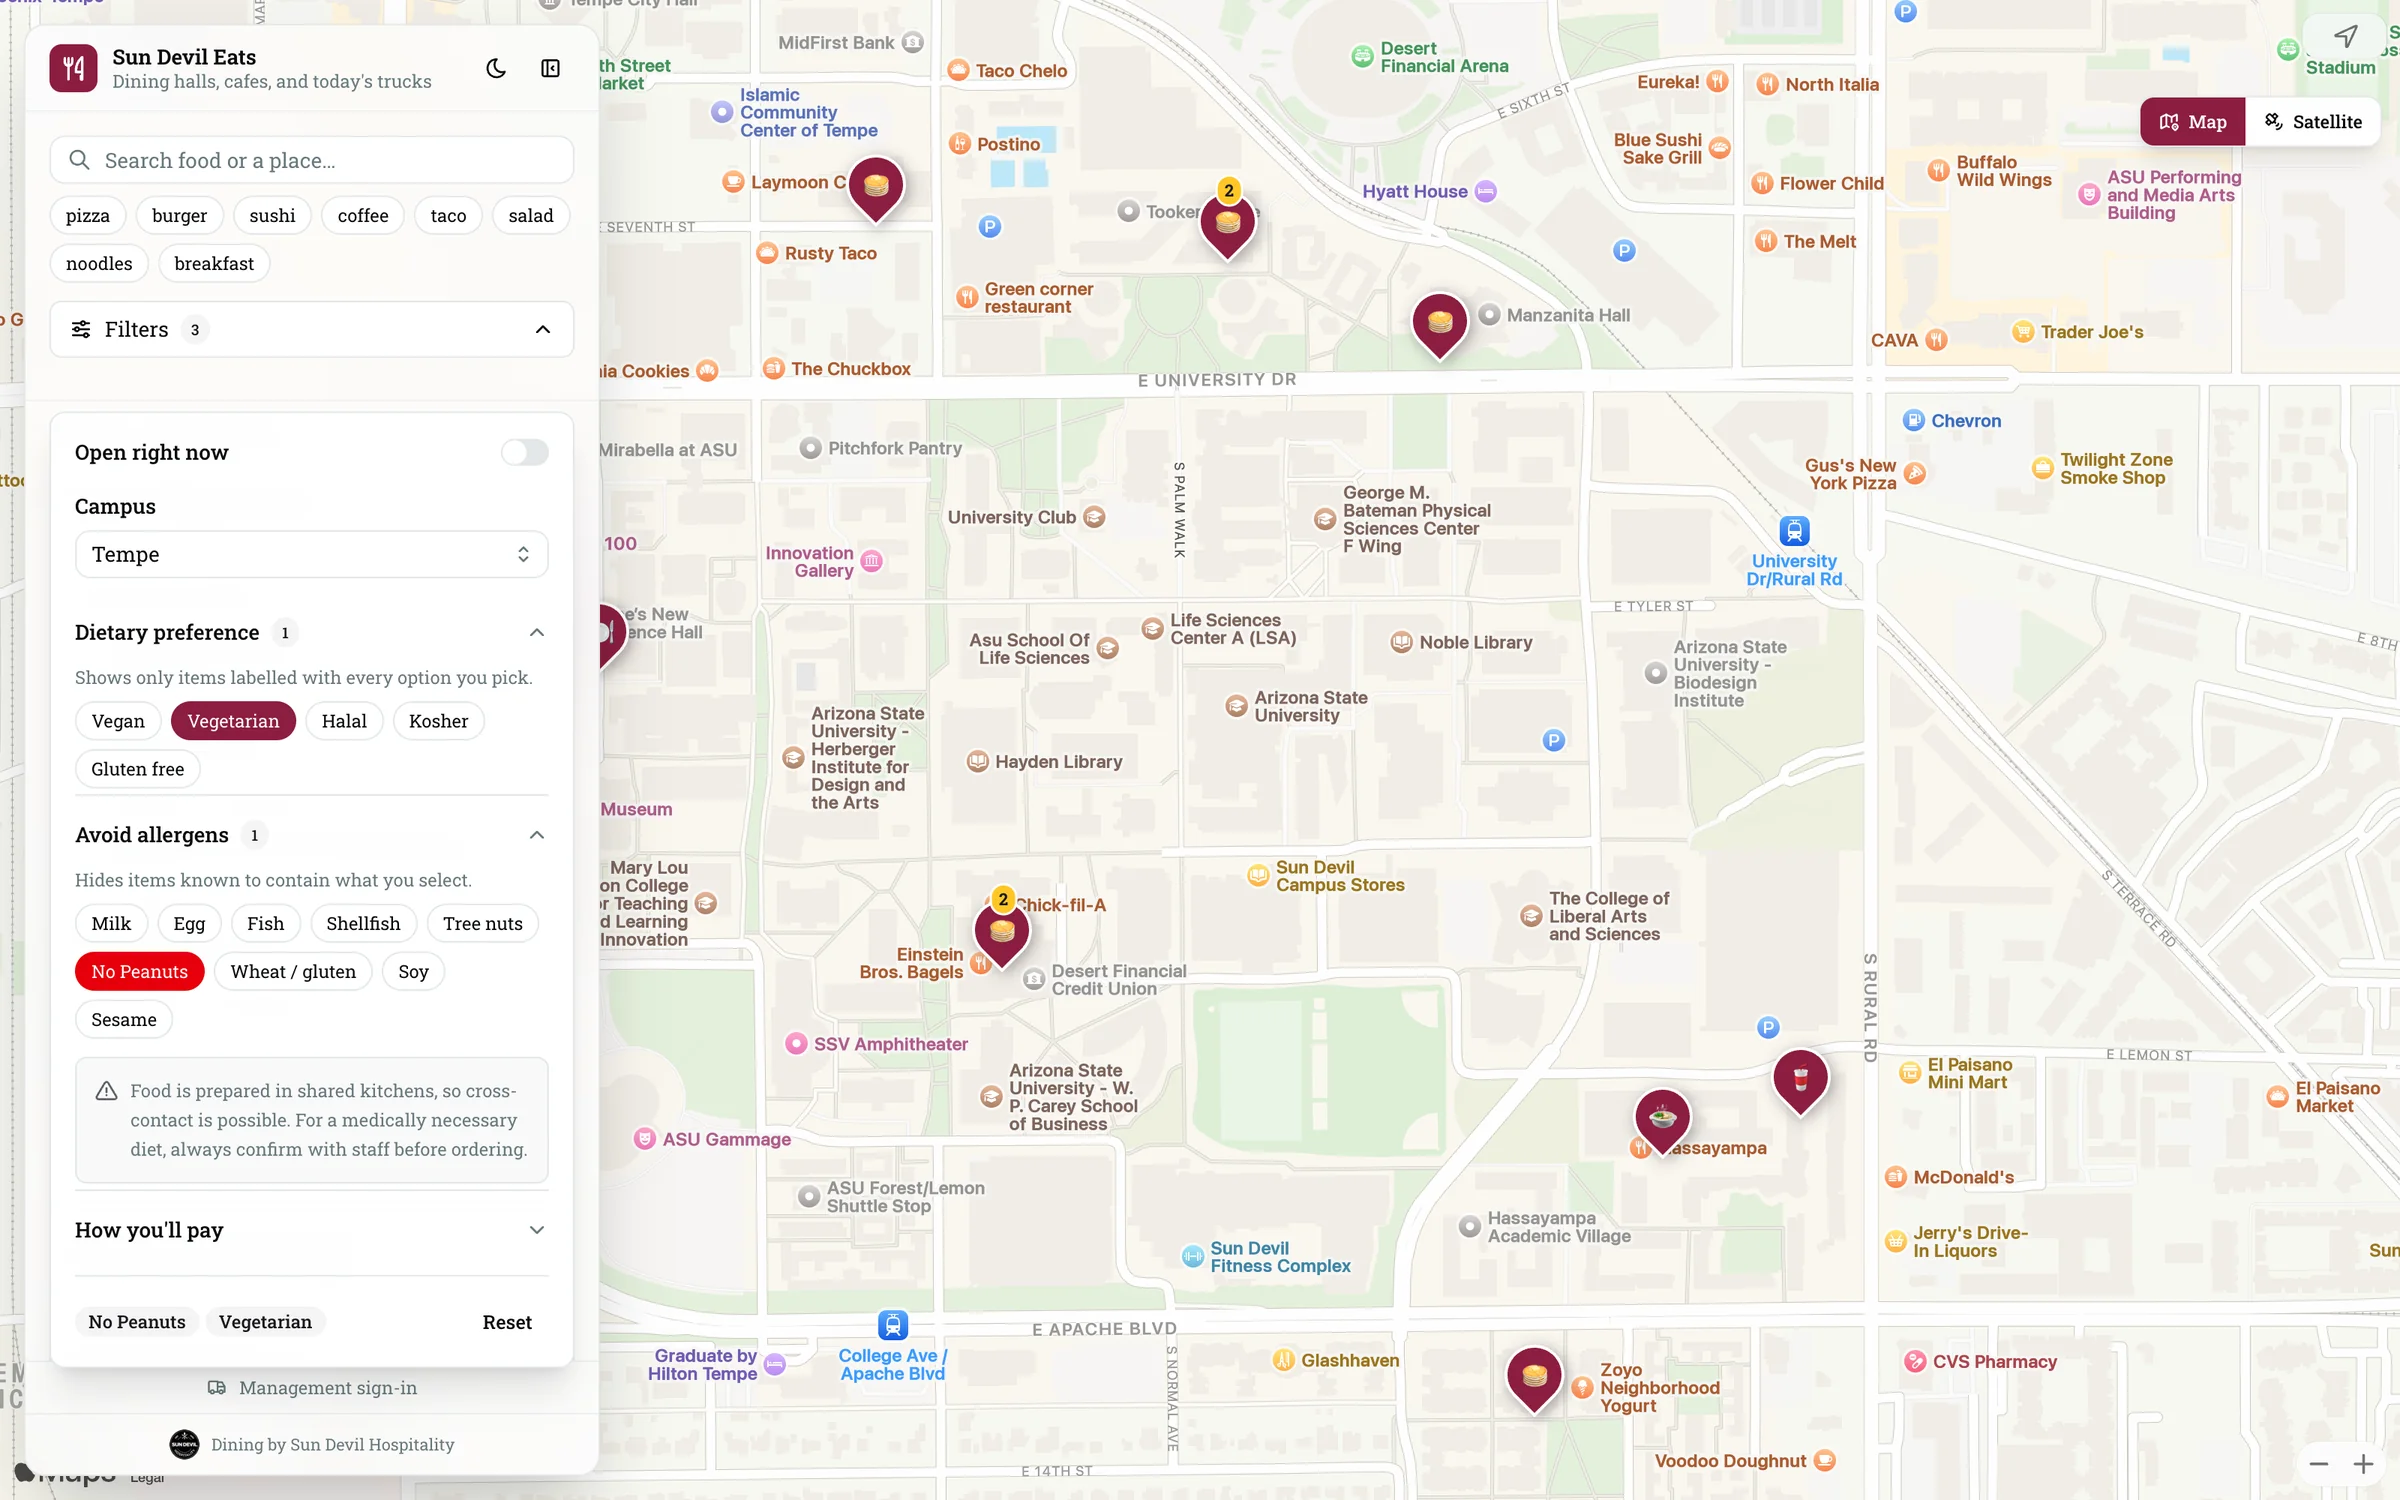Click the Trader Joe's map marker

(2022, 332)
